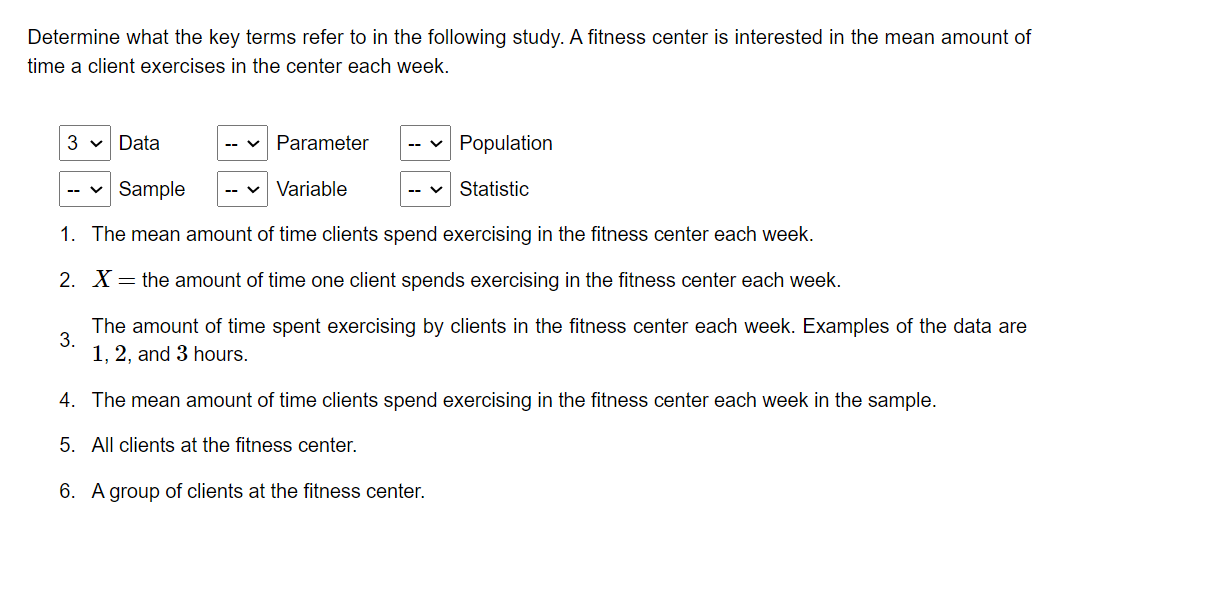Click the chevron arrow on the Variable selector
1227x613 pixels.
(254, 189)
